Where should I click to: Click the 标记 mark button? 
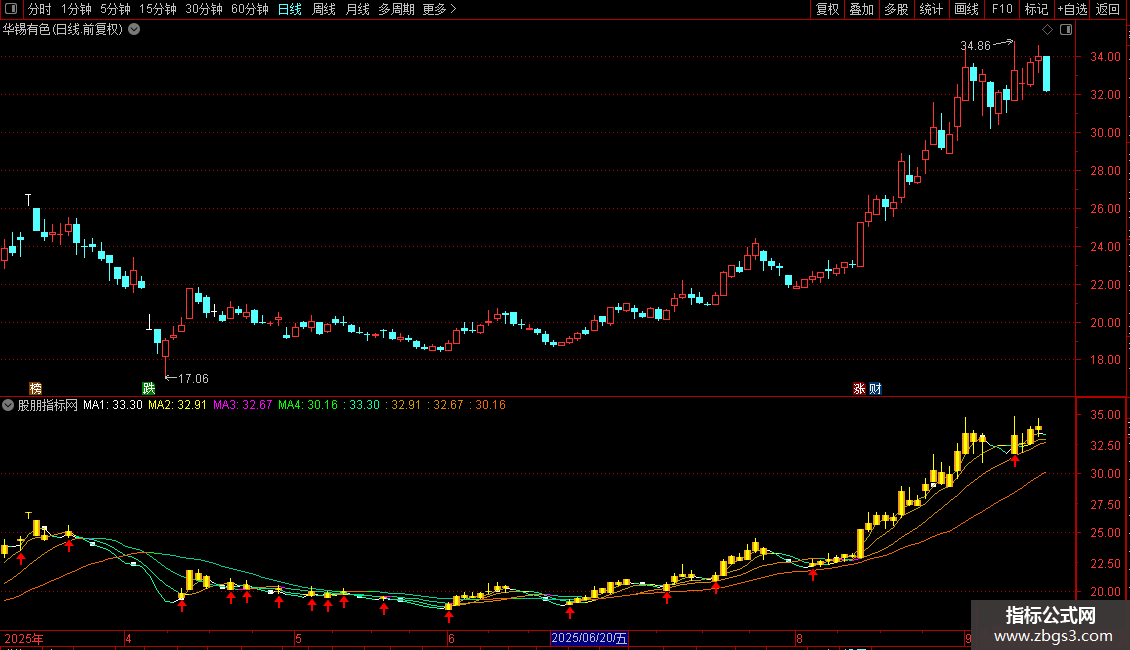pos(1036,9)
